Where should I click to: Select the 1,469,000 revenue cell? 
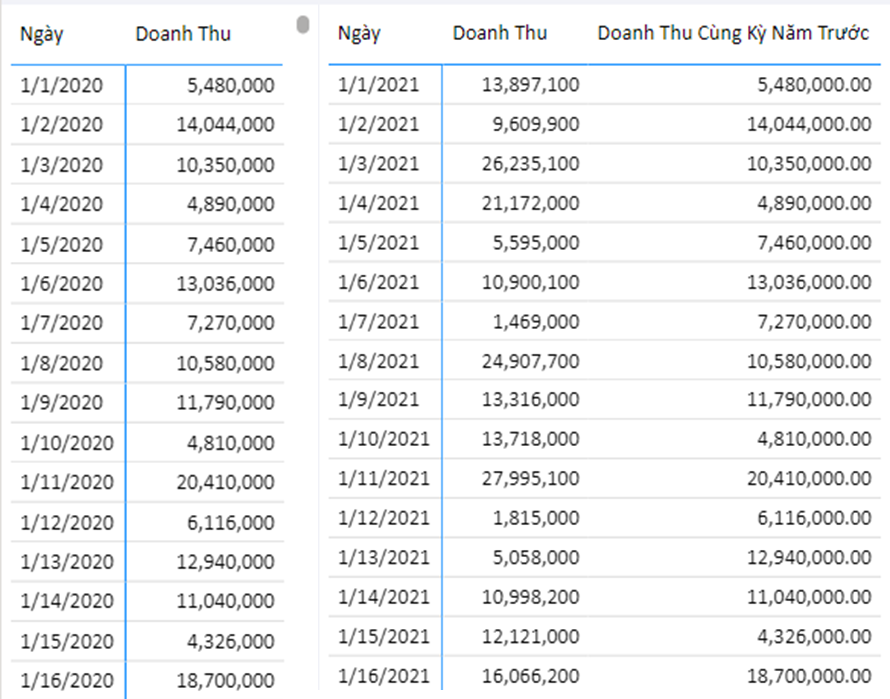[x=536, y=322]
